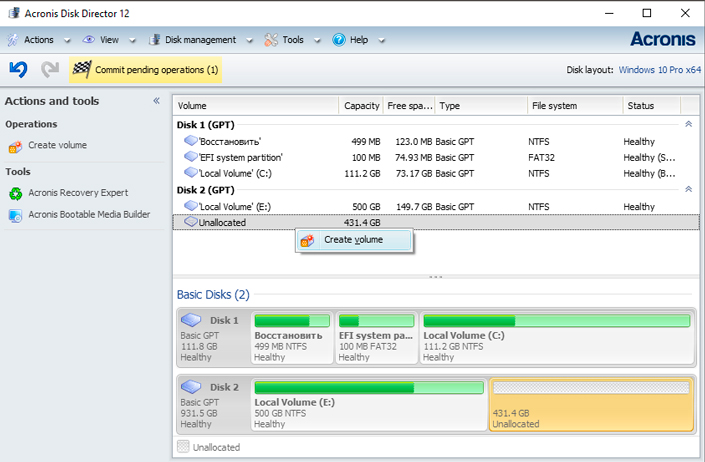Click the View menu eye icon

coord(89,40)
